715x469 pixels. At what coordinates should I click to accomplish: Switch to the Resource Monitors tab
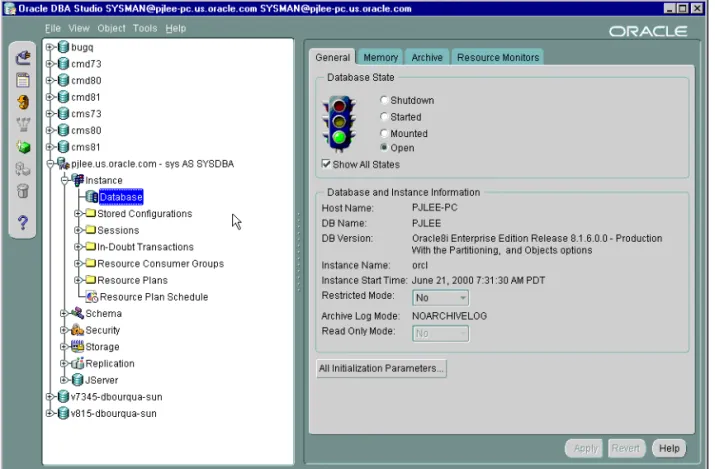coord(498,57)
